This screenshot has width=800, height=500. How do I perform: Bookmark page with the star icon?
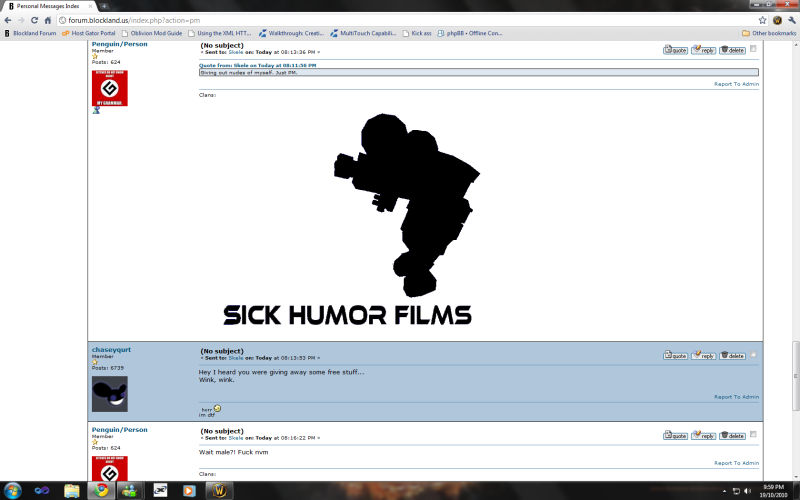[x=762, y=20]
